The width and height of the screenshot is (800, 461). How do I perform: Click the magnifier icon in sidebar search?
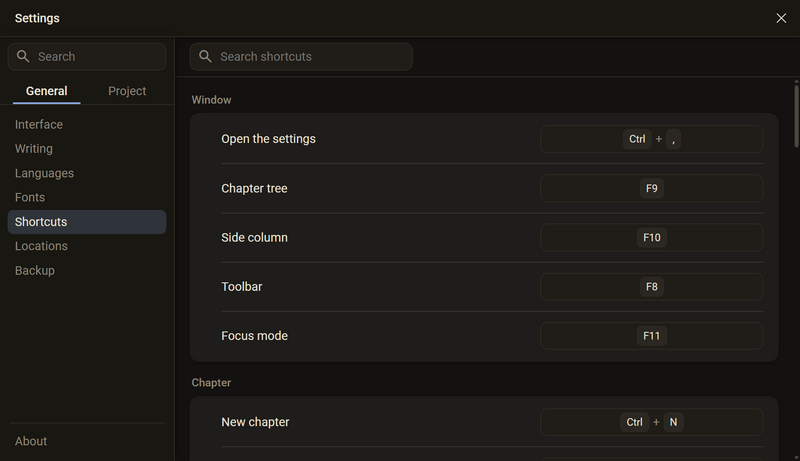(23, 56)
